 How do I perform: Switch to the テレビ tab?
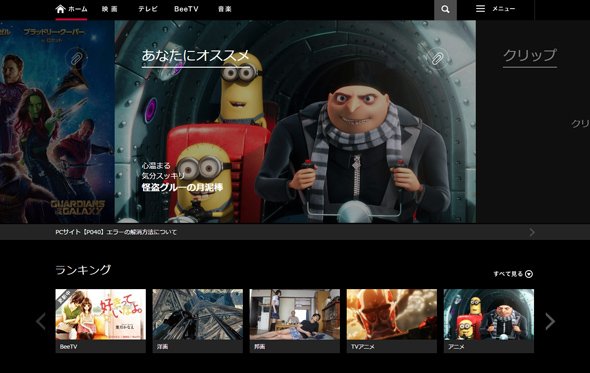coord(148,9)
